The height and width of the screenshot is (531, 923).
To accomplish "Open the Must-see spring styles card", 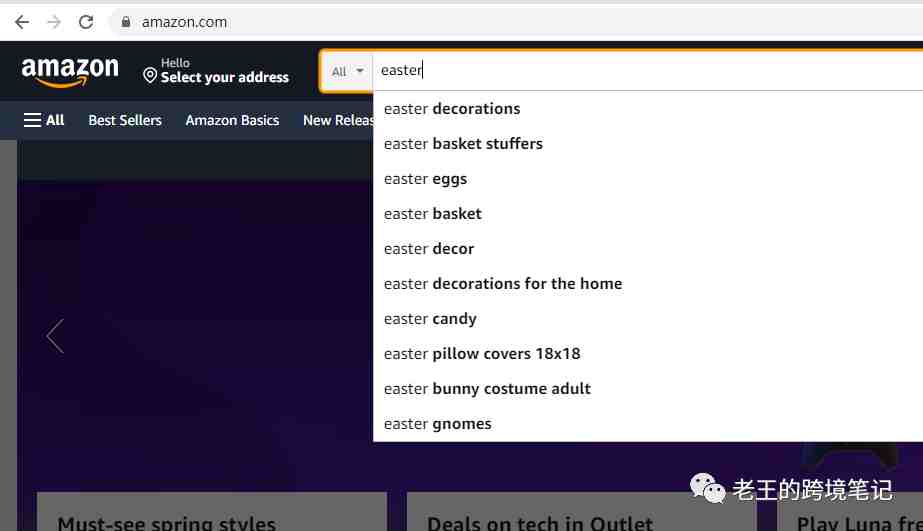I will pyautogui.click(x=212, y=512).
